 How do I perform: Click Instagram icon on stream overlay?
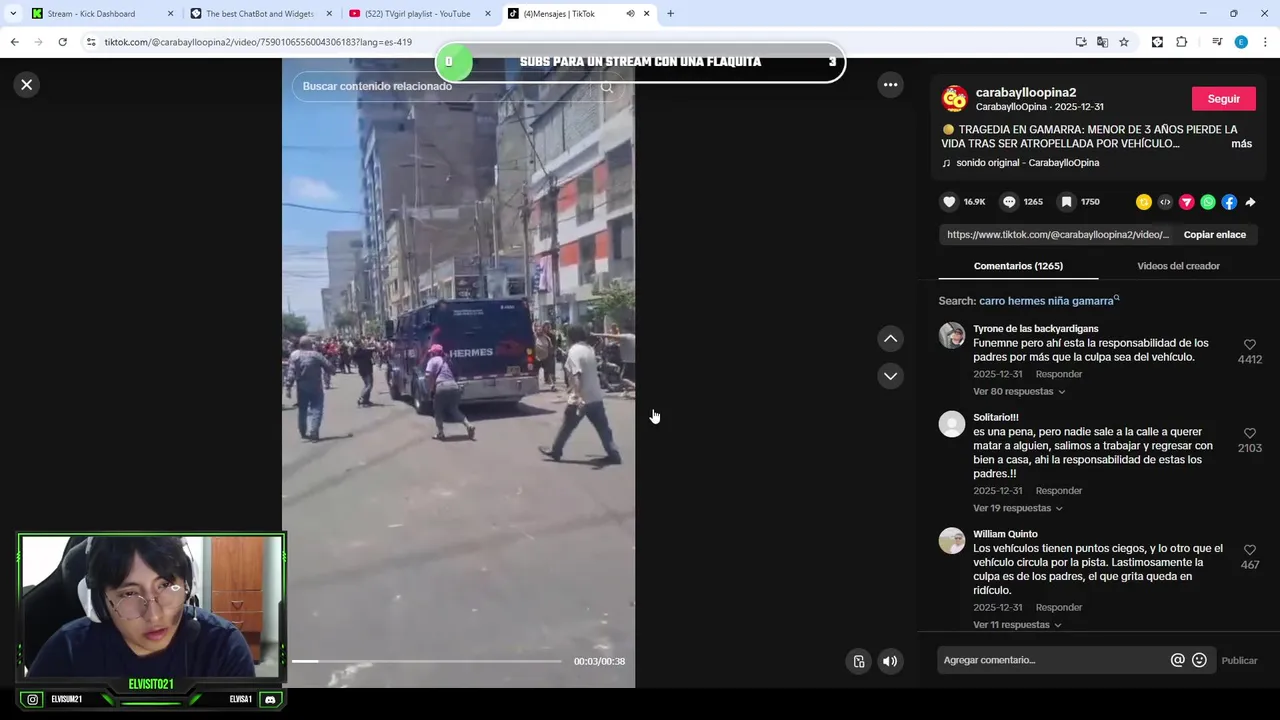tap(33, 700)
